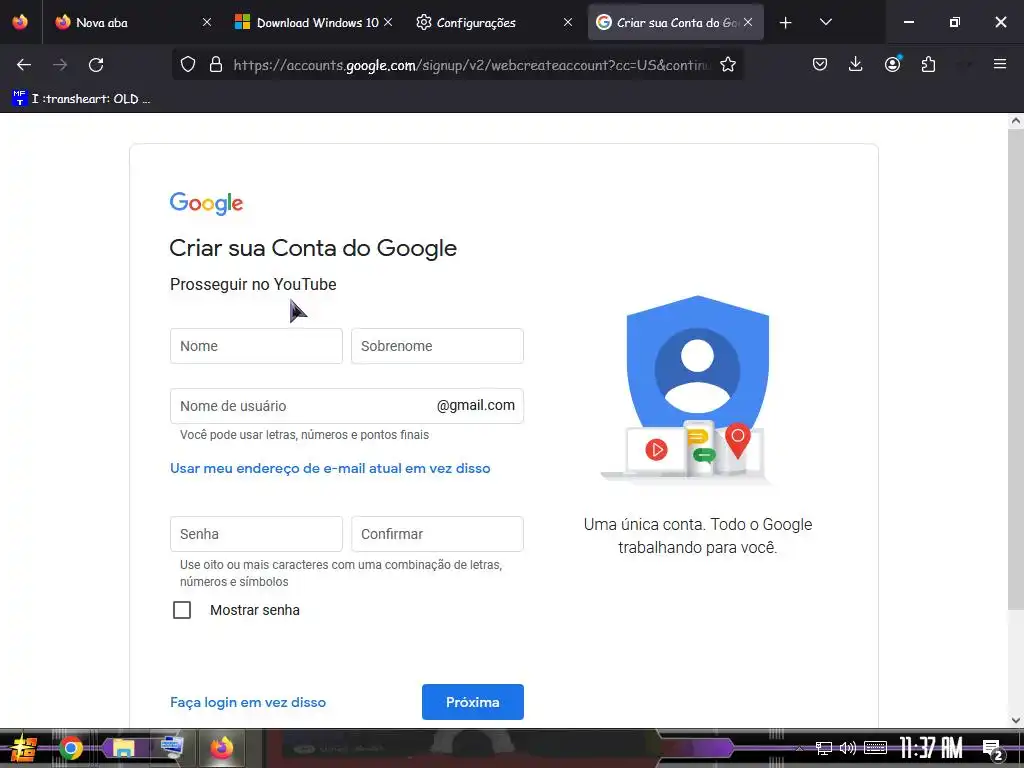This screenshot has width=1024, height=768.
Task: Open File Explorer from the taskbar
Action: (123, 748)
